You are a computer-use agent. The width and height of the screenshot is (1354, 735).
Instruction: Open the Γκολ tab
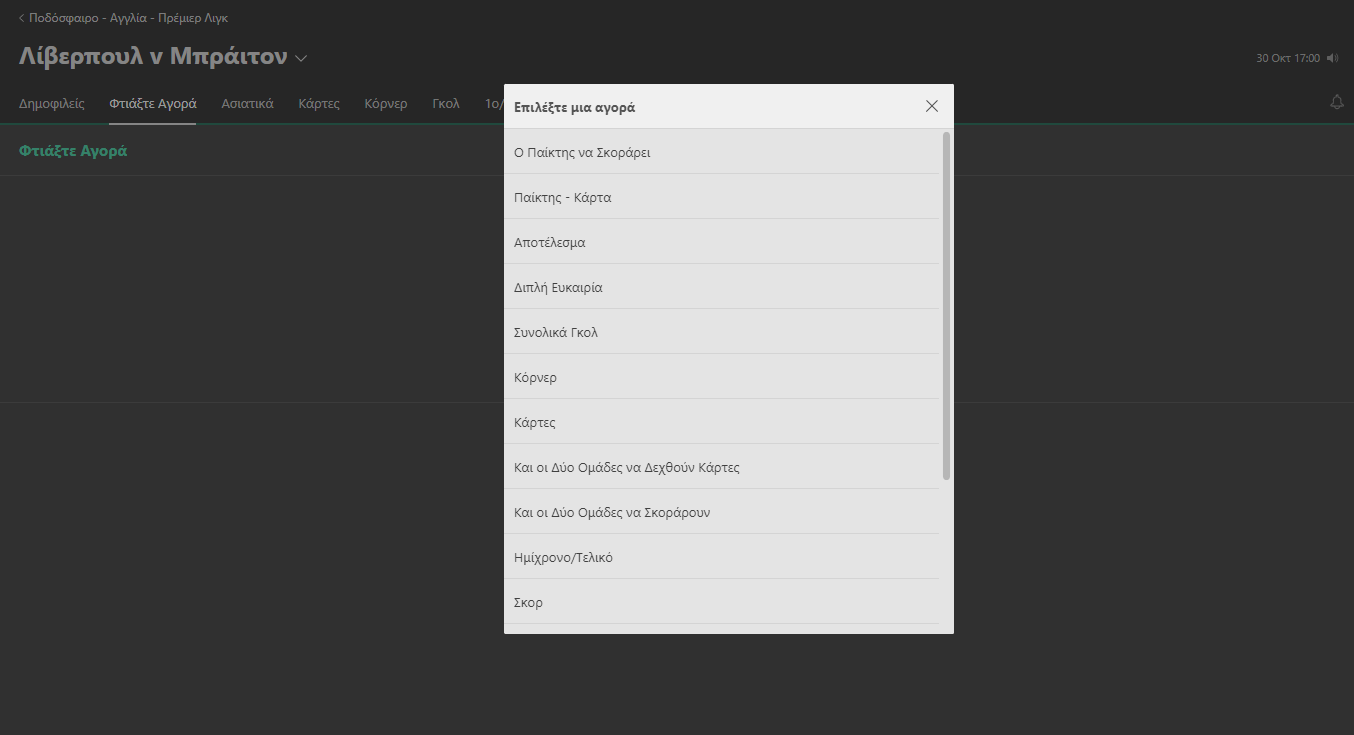point(446,103)
